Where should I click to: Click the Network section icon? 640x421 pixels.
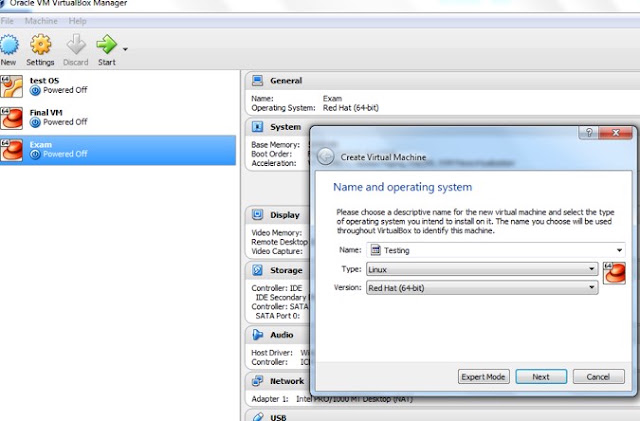click(258, 381)
